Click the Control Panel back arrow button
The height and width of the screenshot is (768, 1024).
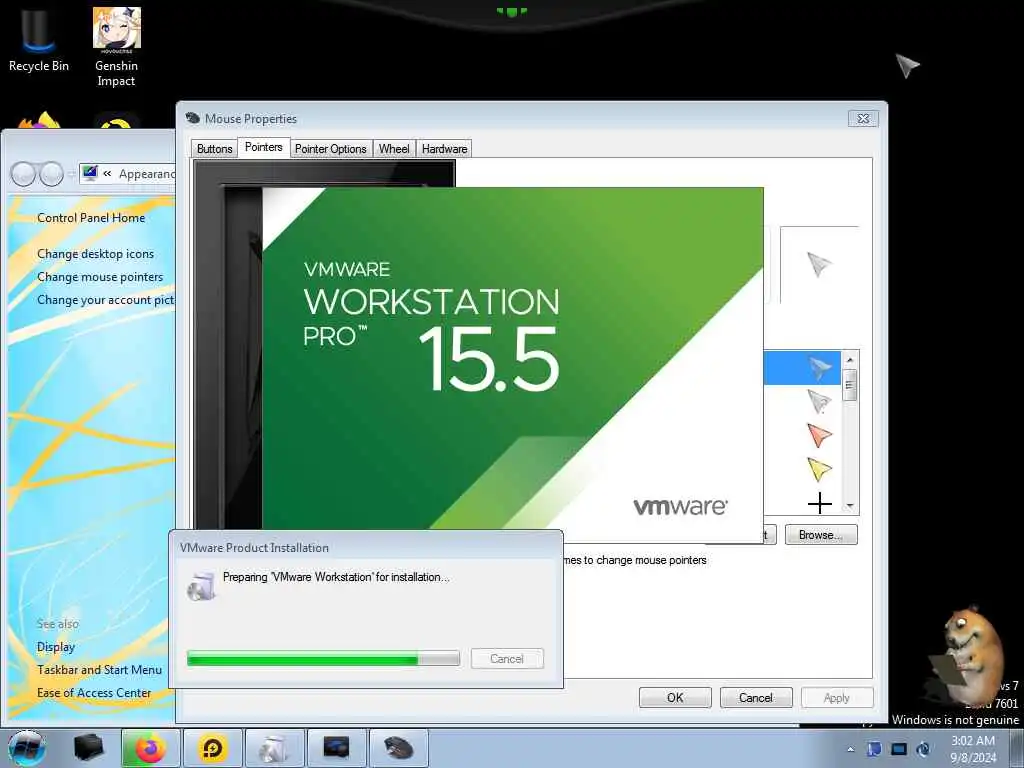(x=23, y=174)
